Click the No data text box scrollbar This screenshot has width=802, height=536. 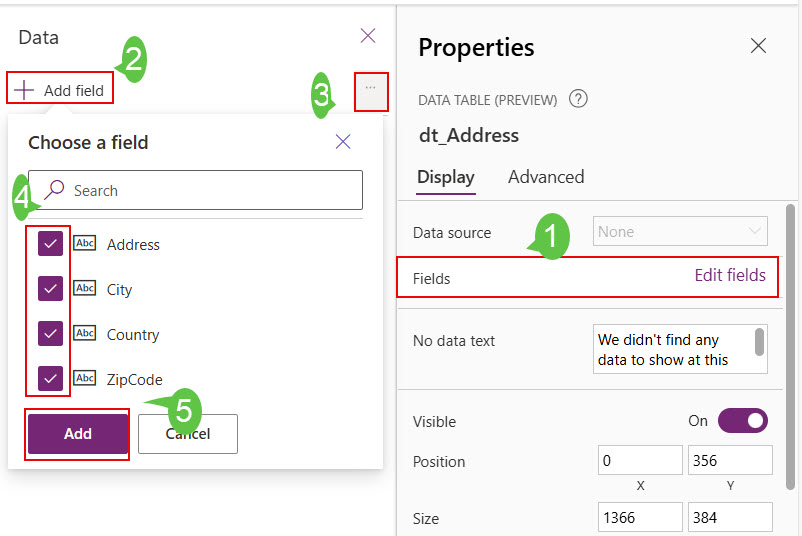(759, 342)
